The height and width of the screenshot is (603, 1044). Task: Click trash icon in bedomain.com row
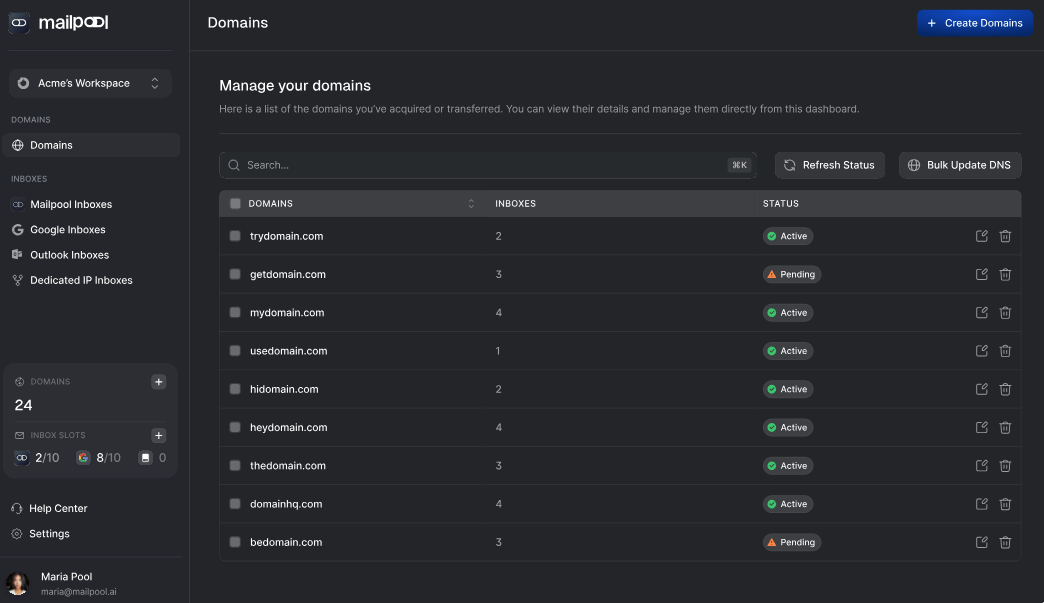[1005, 542]
